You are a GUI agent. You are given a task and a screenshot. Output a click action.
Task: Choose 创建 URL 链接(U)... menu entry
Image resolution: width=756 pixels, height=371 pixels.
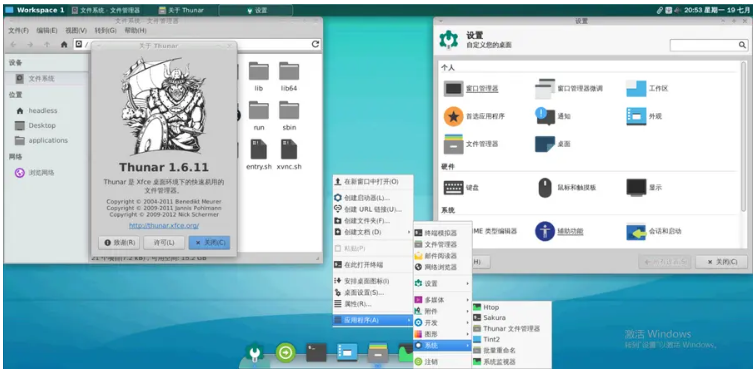coord(373,209)
